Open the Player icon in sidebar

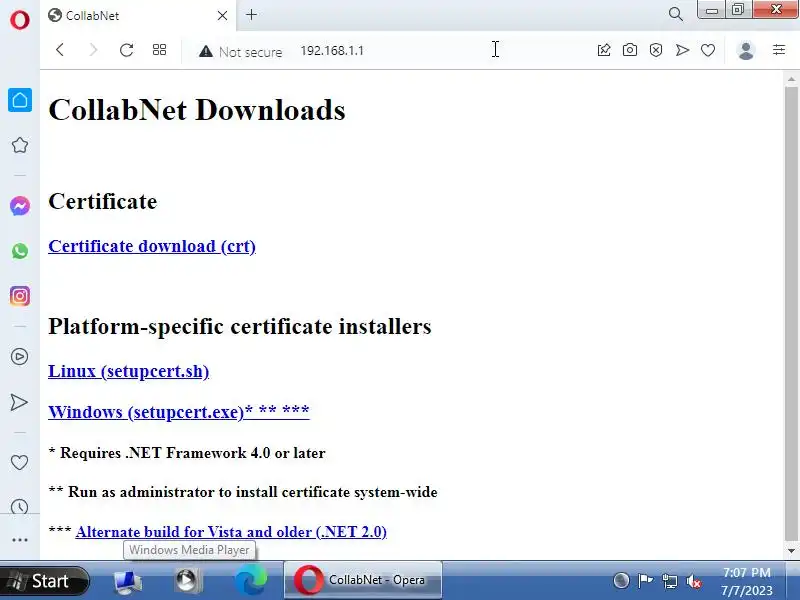coord(19,356)
